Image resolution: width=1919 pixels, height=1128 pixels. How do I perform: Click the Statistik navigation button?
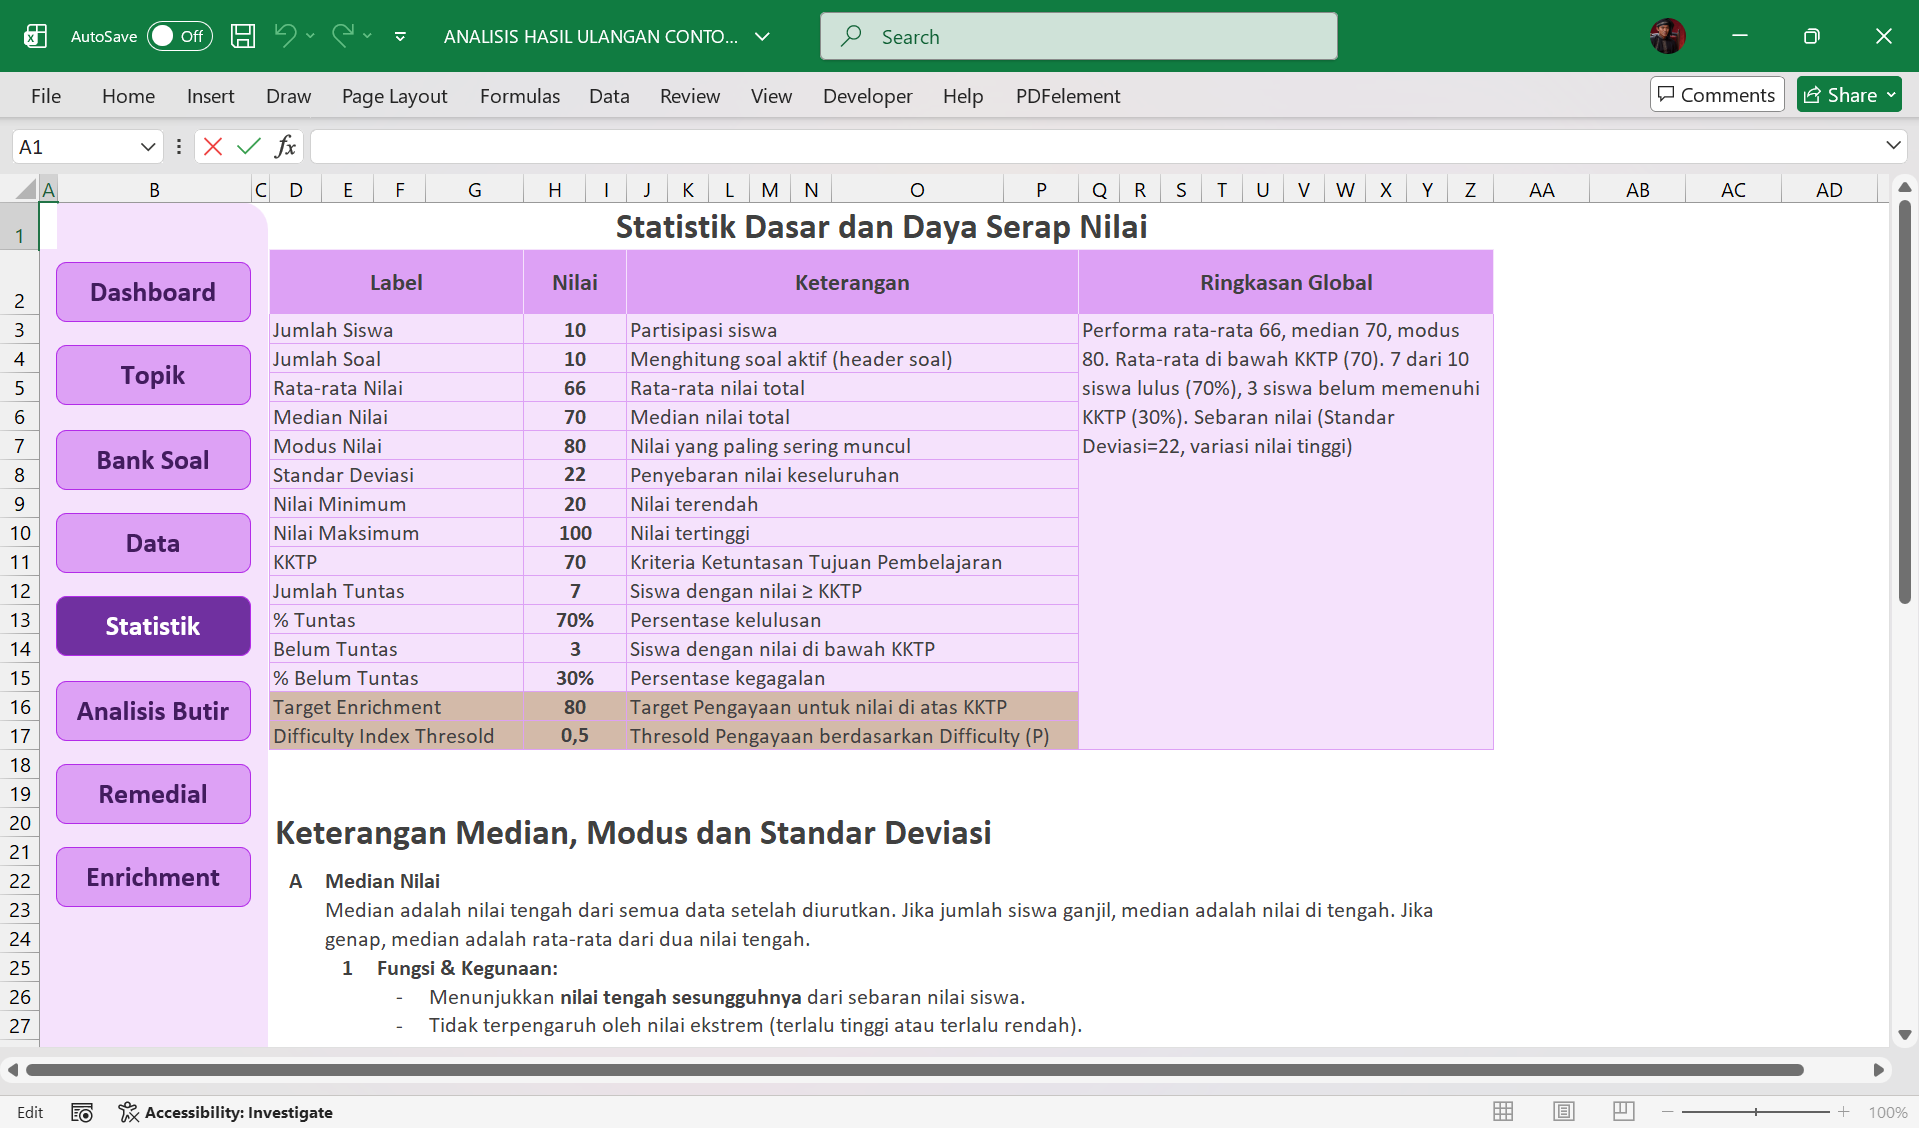[153, 626]
